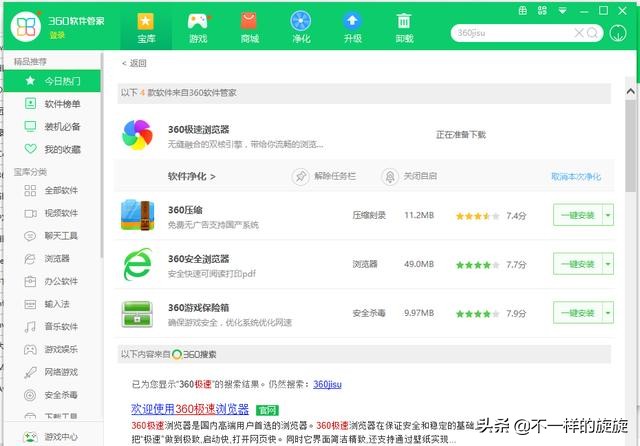Viewport: 640px width, 446px height.
Task: Select the 安全杀毒 category in sidebar
Action: pos(52,395)
